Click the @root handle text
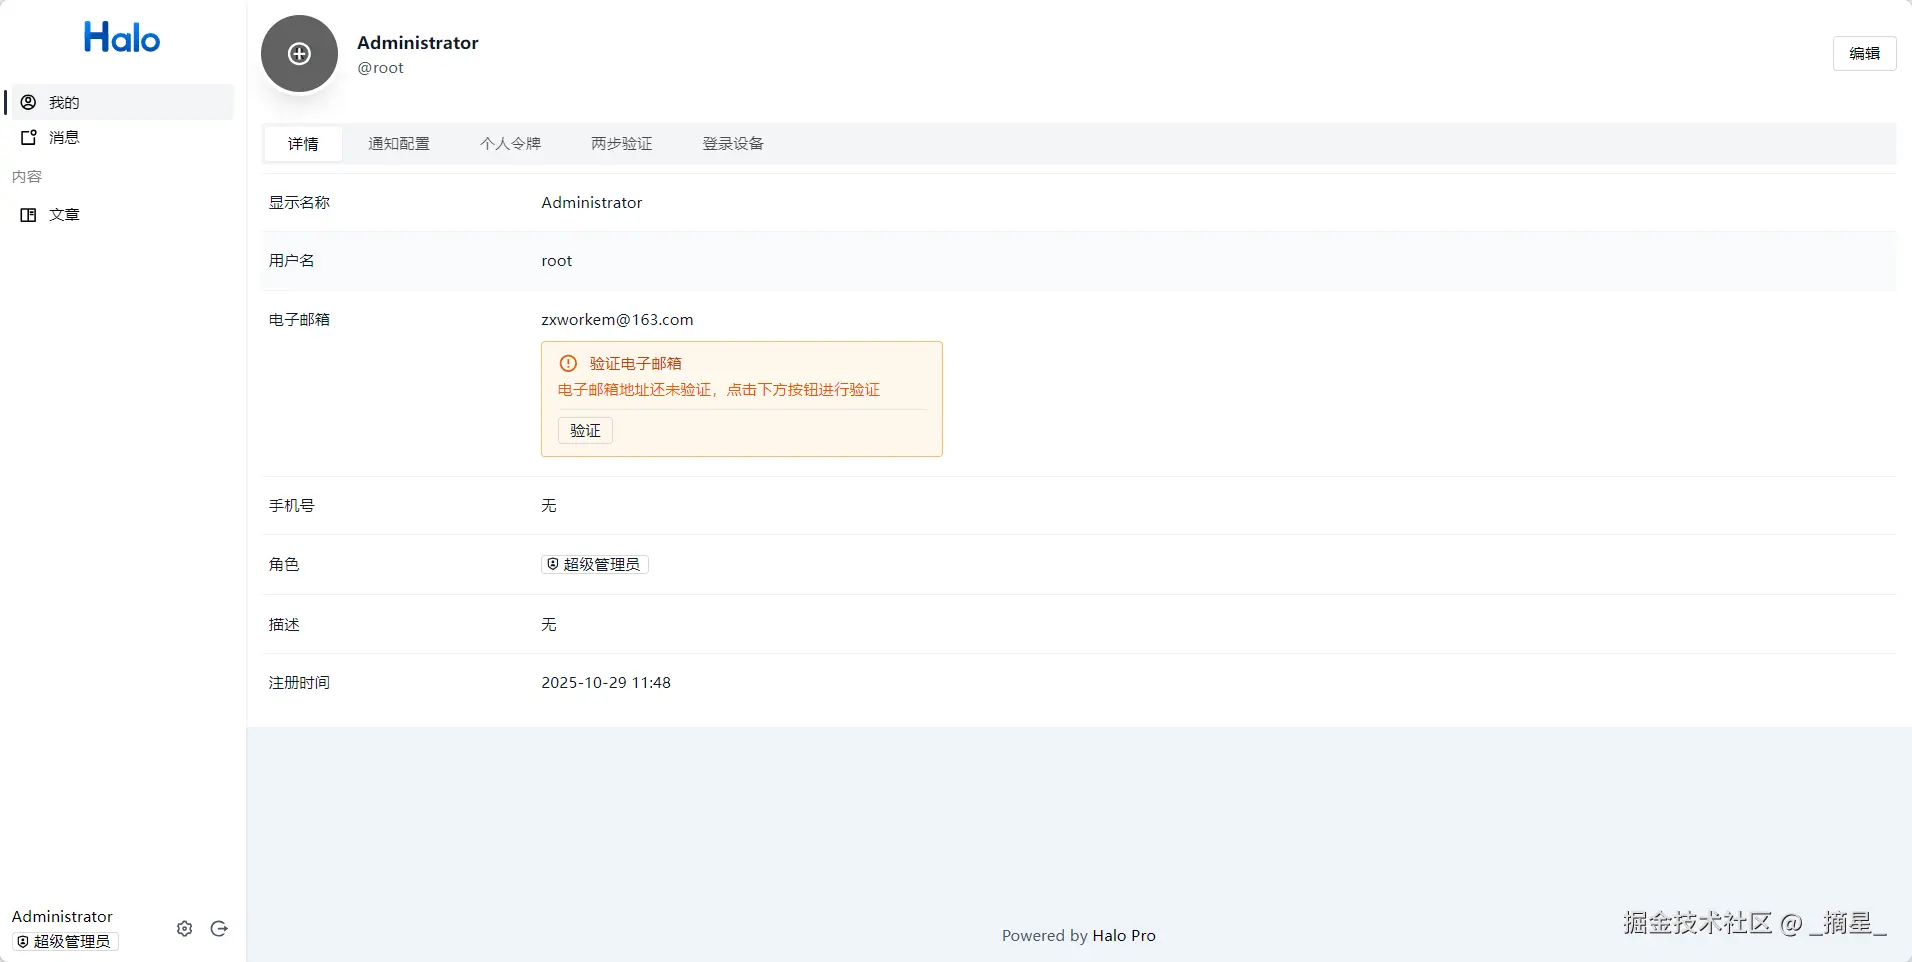Screen dimensions: 1912x962 coord(381,68)
